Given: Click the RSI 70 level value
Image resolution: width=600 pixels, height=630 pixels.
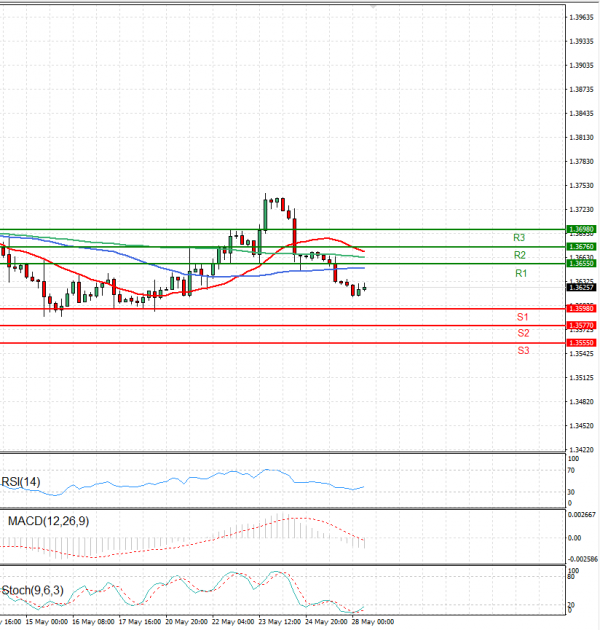Looking at the screenshot, I should click(571, 470).
